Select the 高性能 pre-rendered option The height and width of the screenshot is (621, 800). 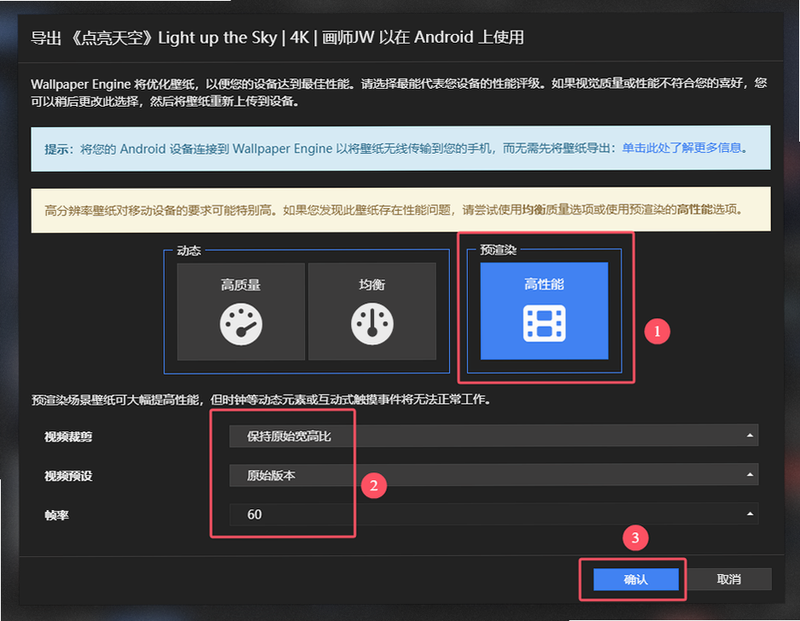click(x=544, y=311)
